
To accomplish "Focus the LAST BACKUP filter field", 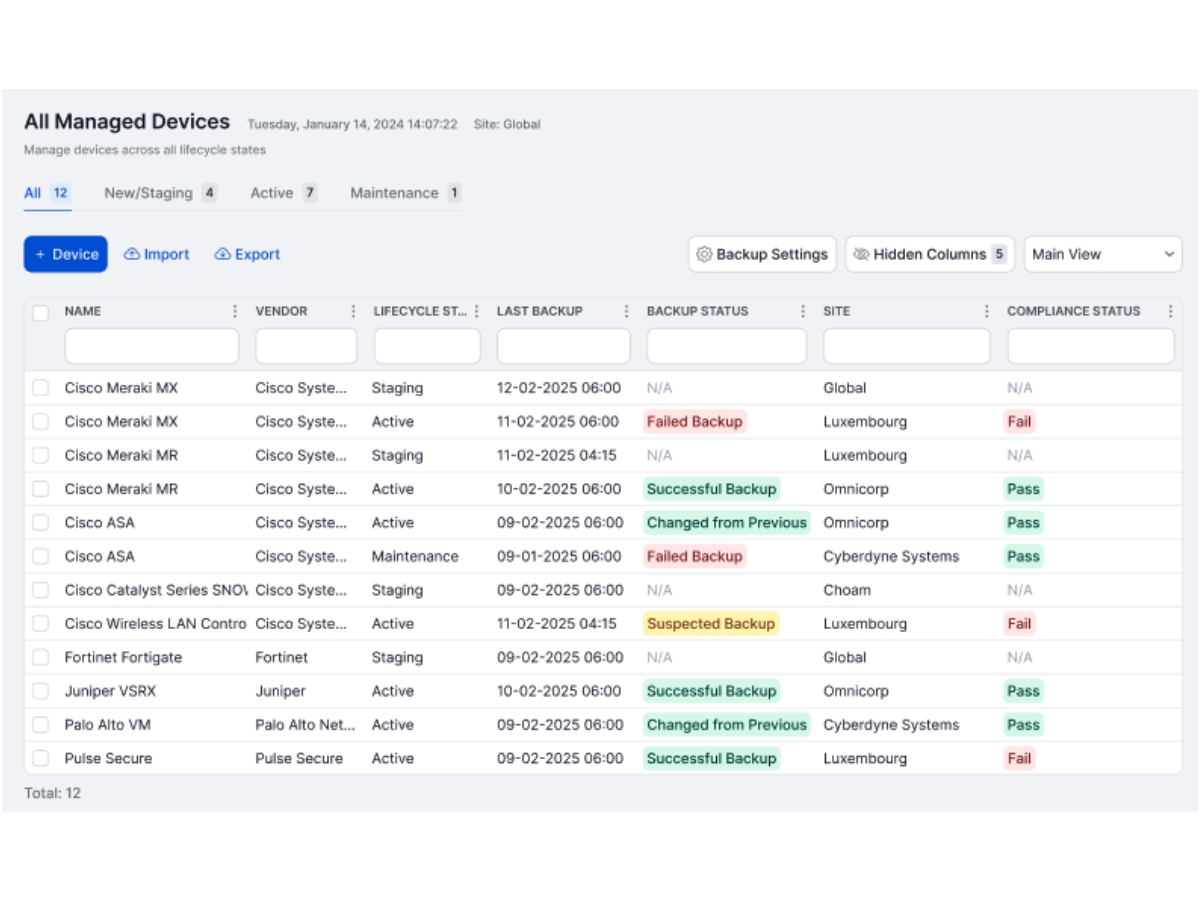I will point(564,346).
